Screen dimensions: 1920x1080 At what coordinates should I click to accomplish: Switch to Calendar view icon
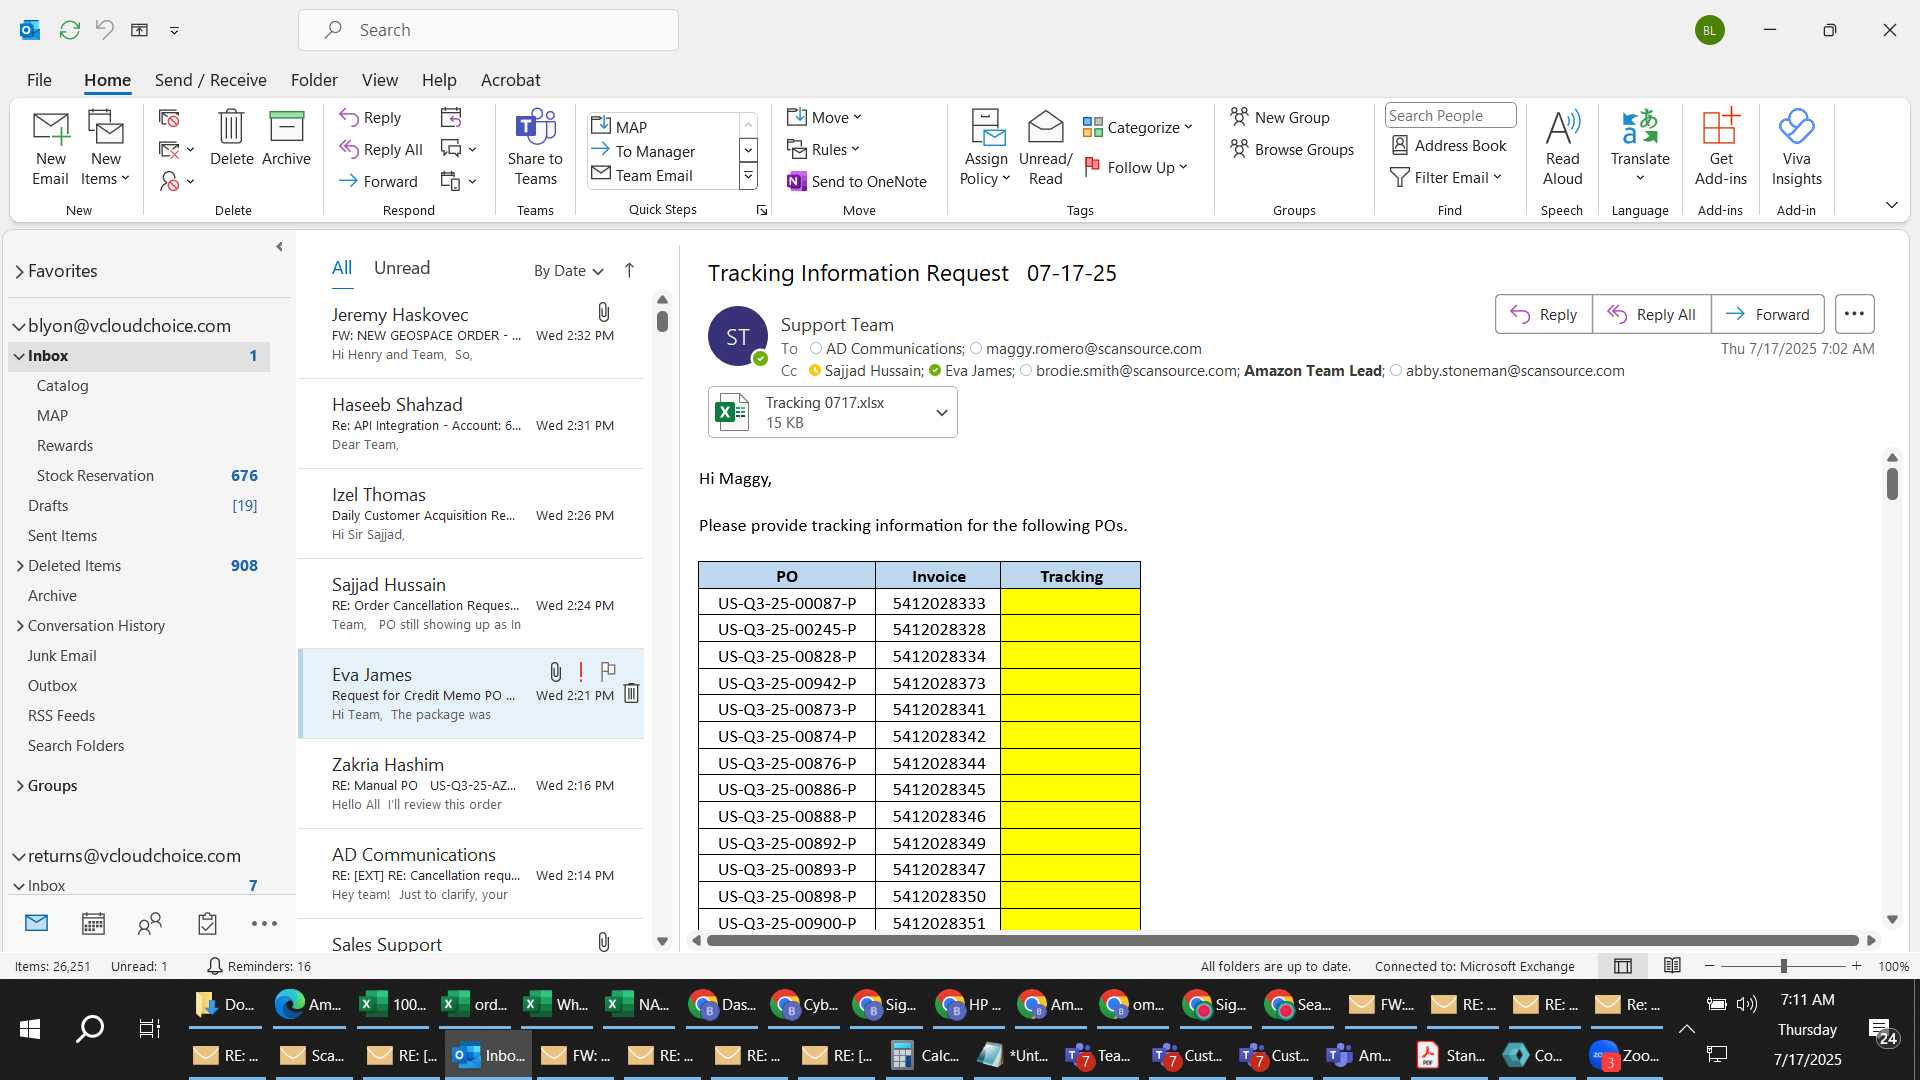point(93,923)
